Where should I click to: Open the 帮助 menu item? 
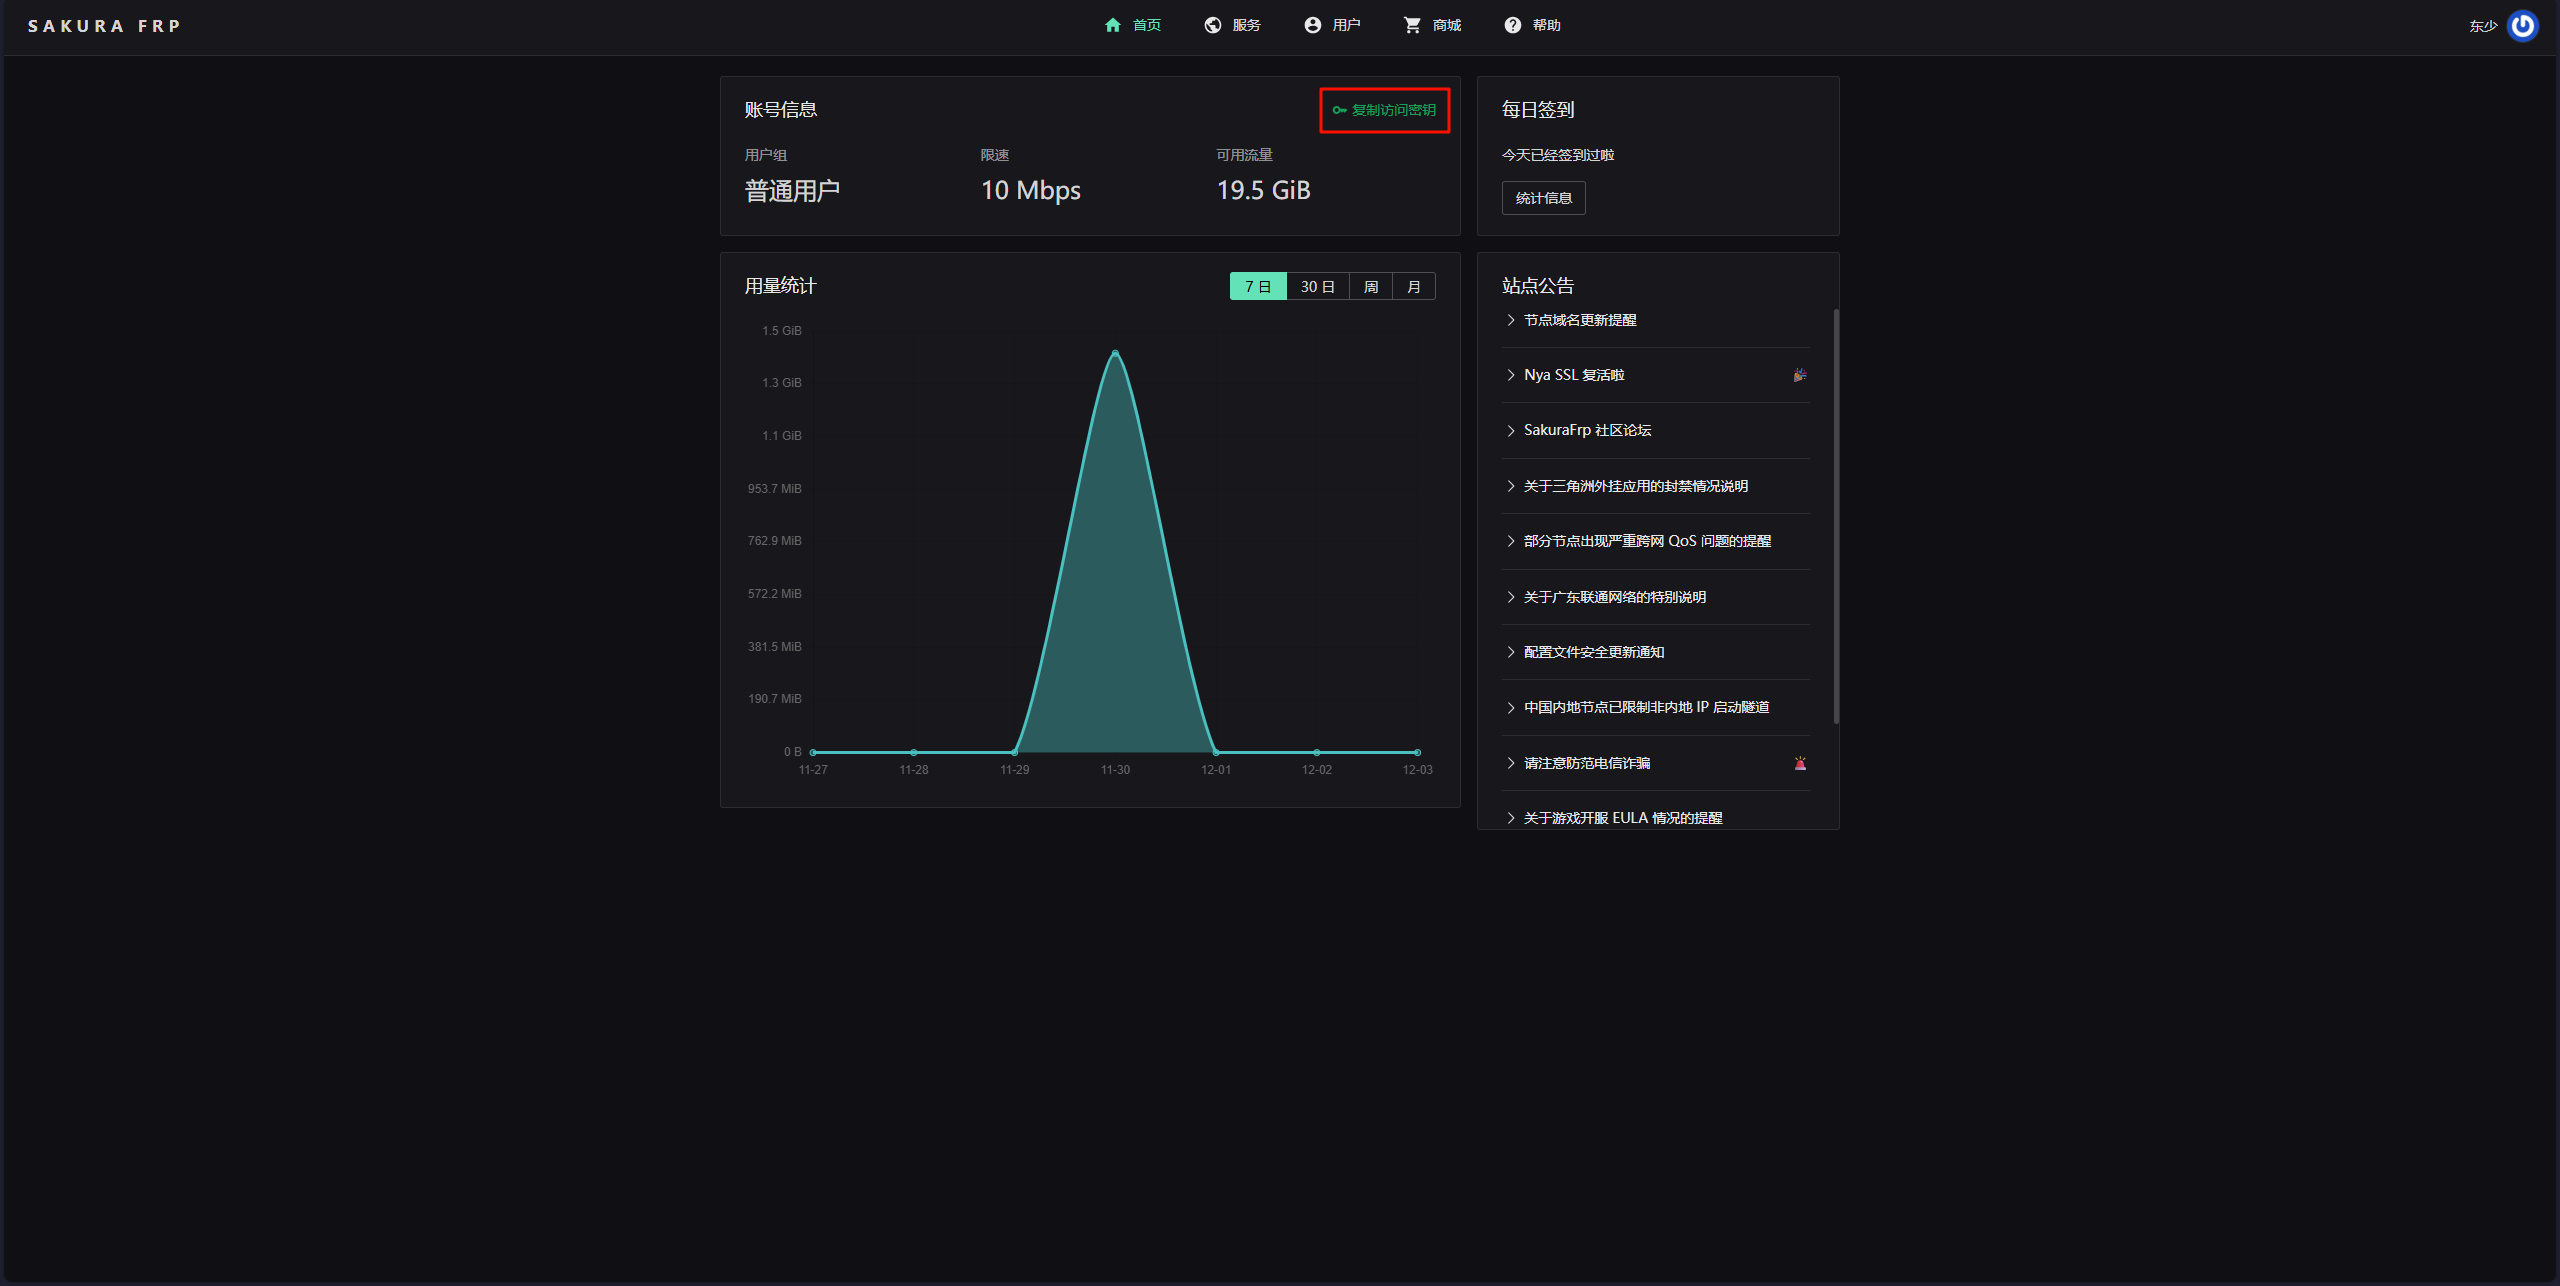pos(1546,25)
